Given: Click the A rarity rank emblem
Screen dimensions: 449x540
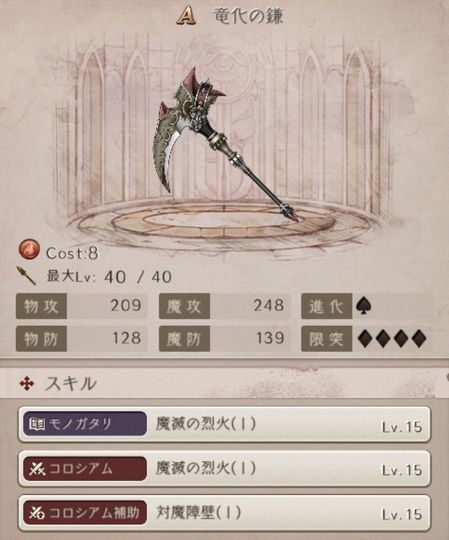Looking at the screenshot, I should [186, 16].
